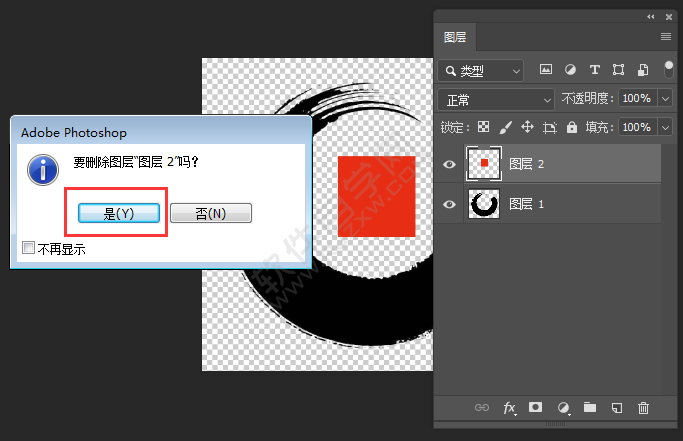
Task: Collapse the panel with double-arrow icon
Action: point(651,17)
